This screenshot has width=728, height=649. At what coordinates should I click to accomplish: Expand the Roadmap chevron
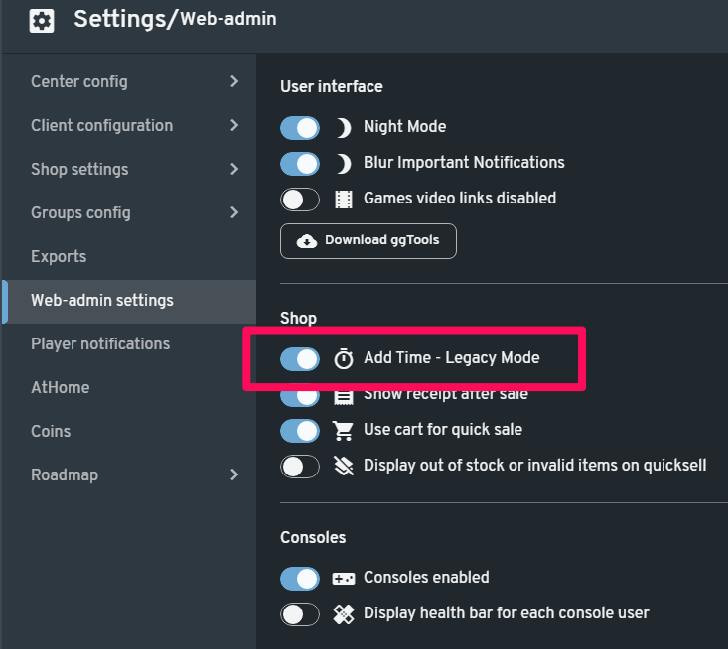tap(234, 474)
